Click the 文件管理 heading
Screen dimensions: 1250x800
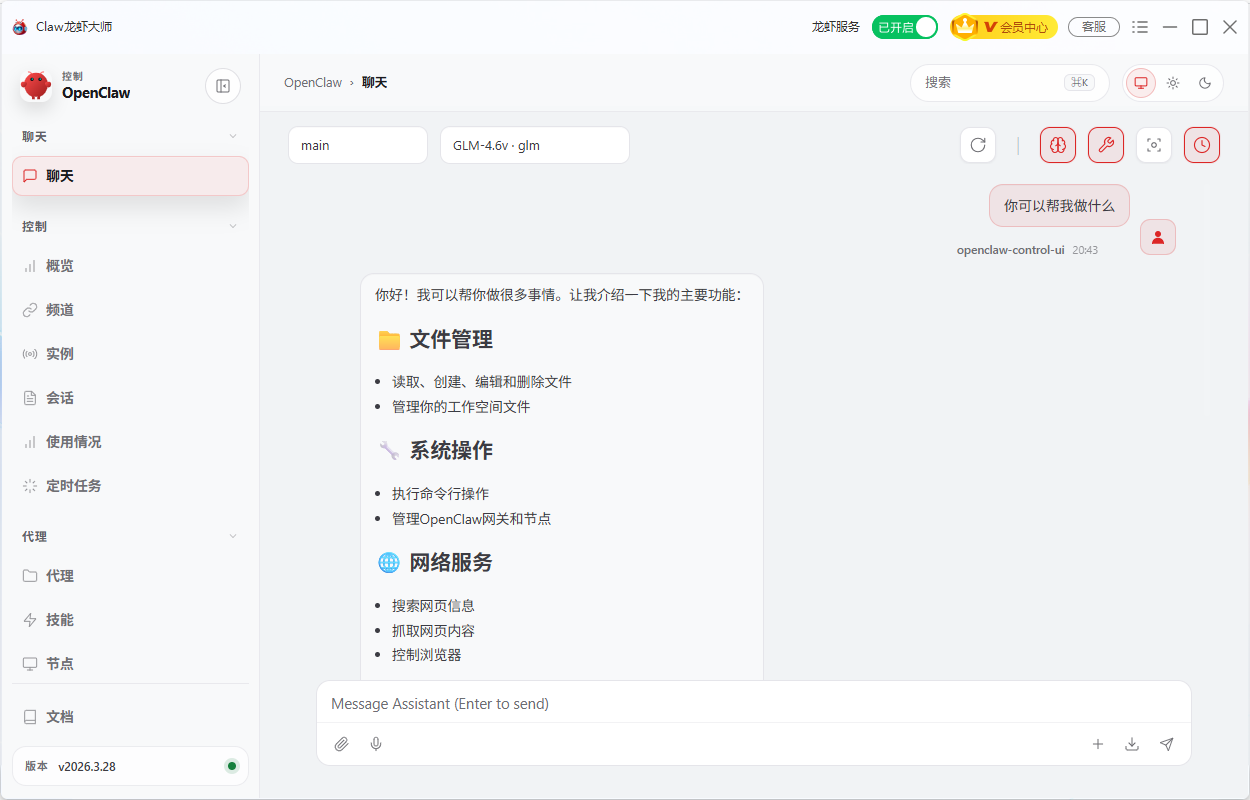click(x=451, y=340)
